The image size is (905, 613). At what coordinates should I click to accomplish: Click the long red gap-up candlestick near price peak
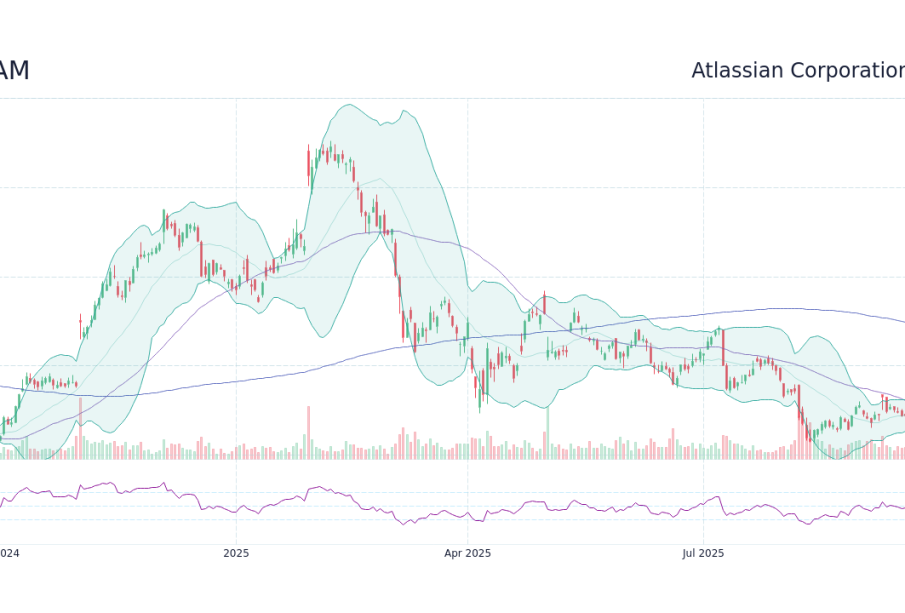pyautogui.click(x=308, y=166)
